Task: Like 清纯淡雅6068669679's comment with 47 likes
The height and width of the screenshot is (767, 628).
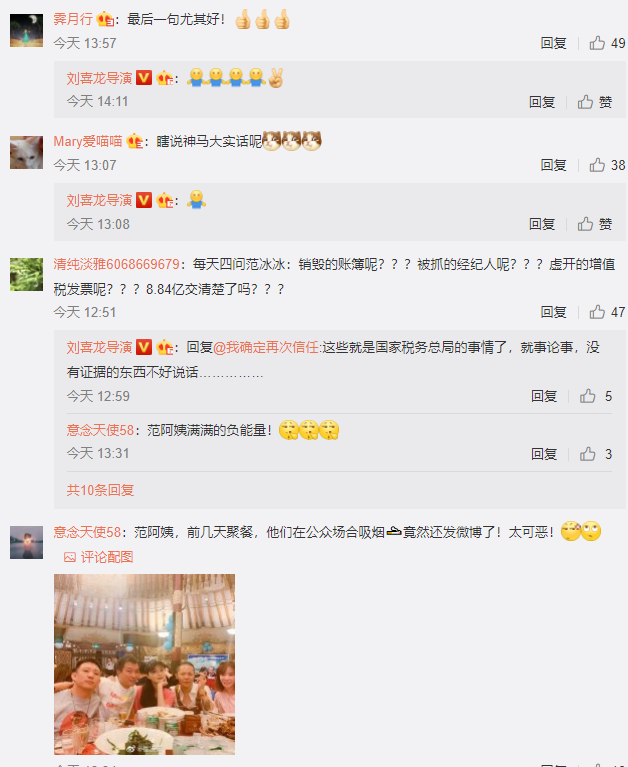Action: [607, 312]
